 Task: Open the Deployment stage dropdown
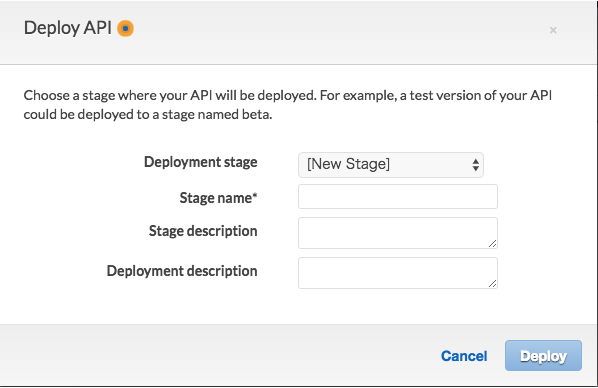pos(391,165)
